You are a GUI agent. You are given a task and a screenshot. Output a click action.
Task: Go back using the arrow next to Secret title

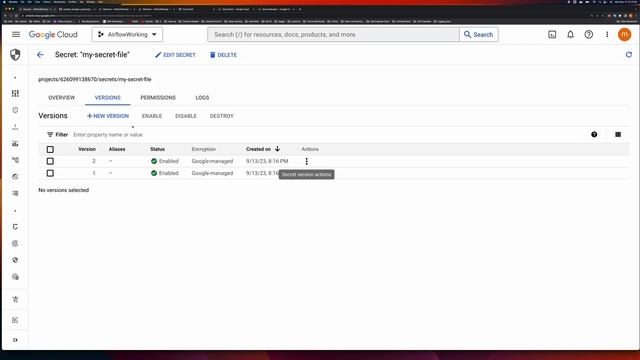(40, 55)
